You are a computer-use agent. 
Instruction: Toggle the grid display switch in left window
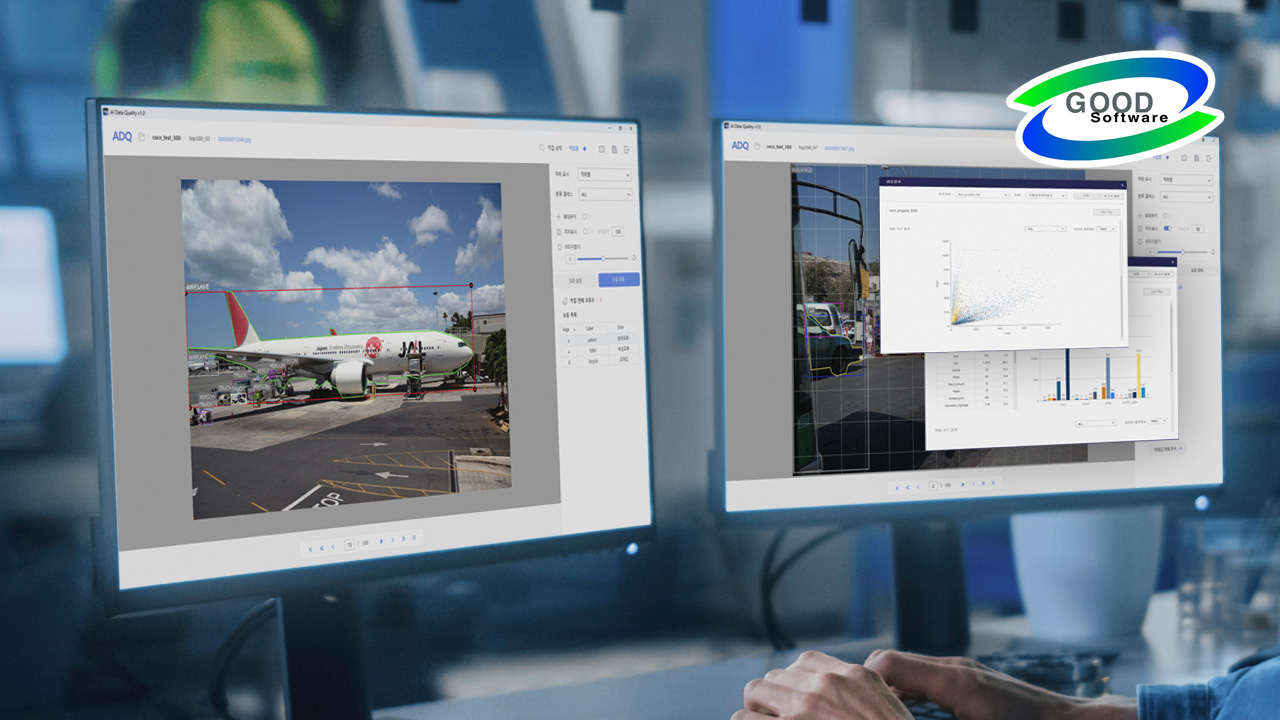[x=586, y=230]
